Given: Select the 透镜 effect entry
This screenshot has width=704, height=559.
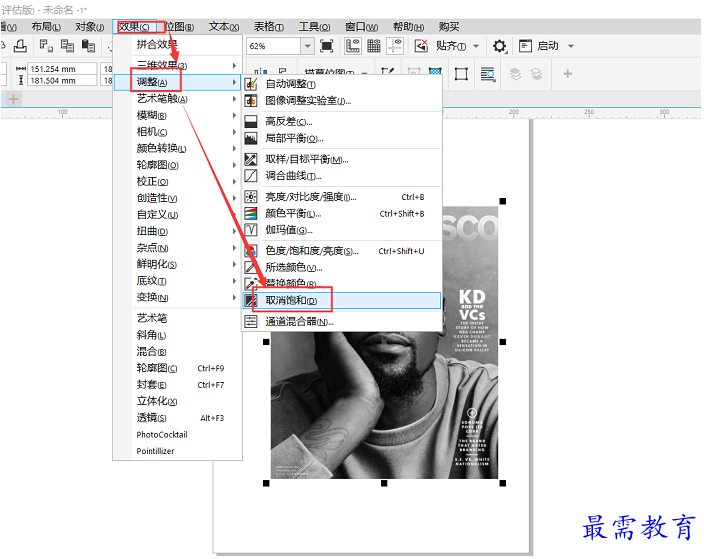Looking at the screenshot, I should tap(177, 418).
